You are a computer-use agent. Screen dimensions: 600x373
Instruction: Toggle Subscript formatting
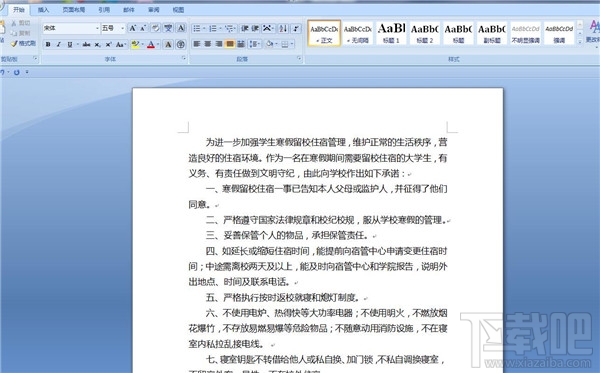[x=98, y=44]
